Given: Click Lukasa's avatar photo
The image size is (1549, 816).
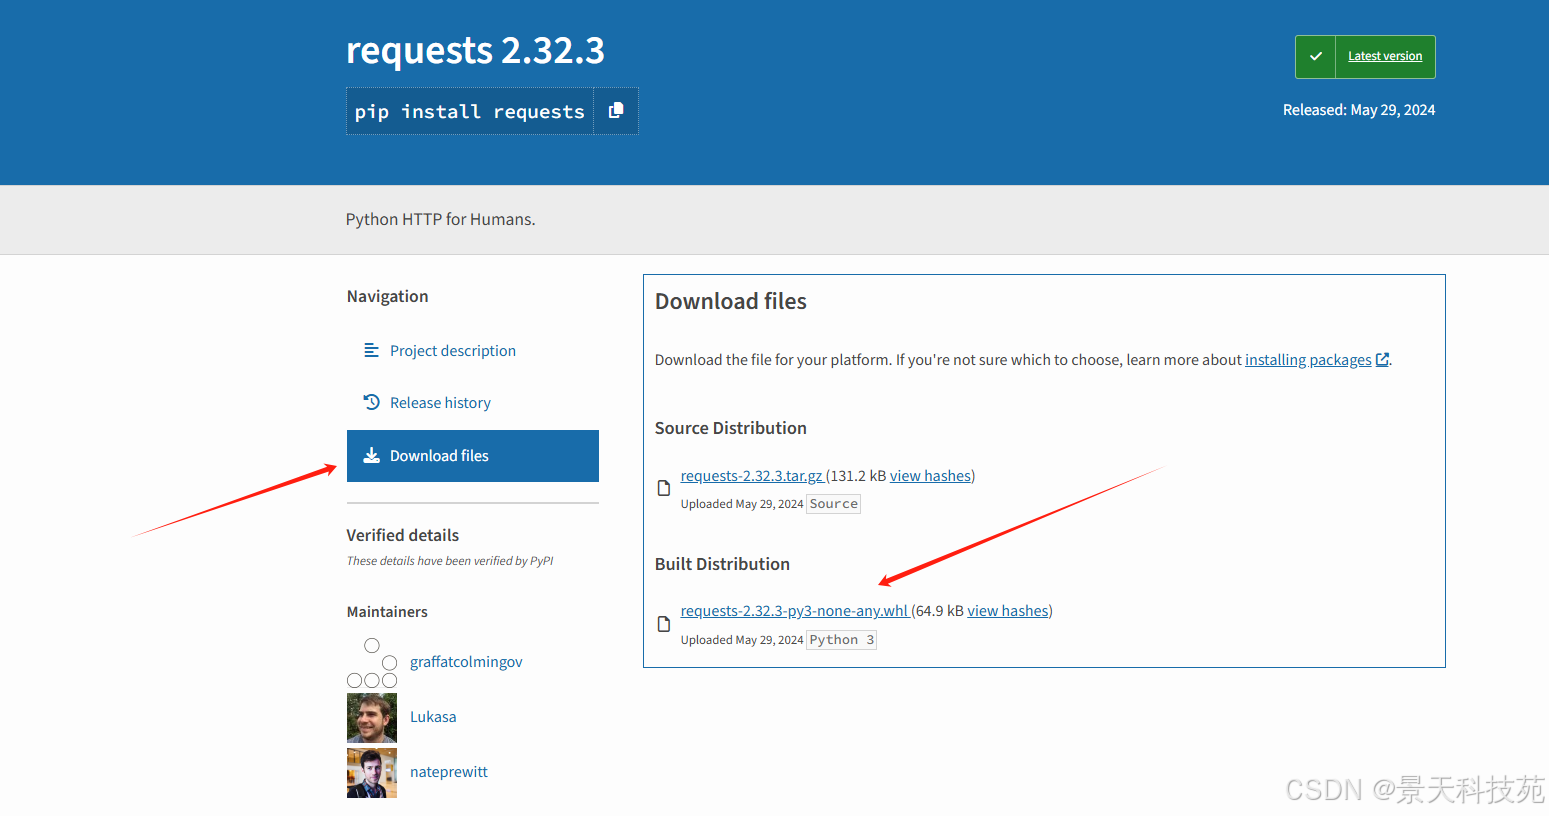Looking at the screenshot, I should click(372, 718).
